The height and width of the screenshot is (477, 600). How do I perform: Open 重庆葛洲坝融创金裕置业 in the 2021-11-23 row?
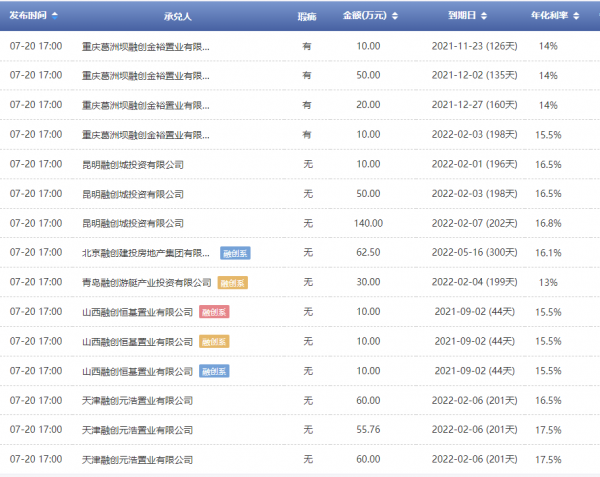[x=146, y=47]
